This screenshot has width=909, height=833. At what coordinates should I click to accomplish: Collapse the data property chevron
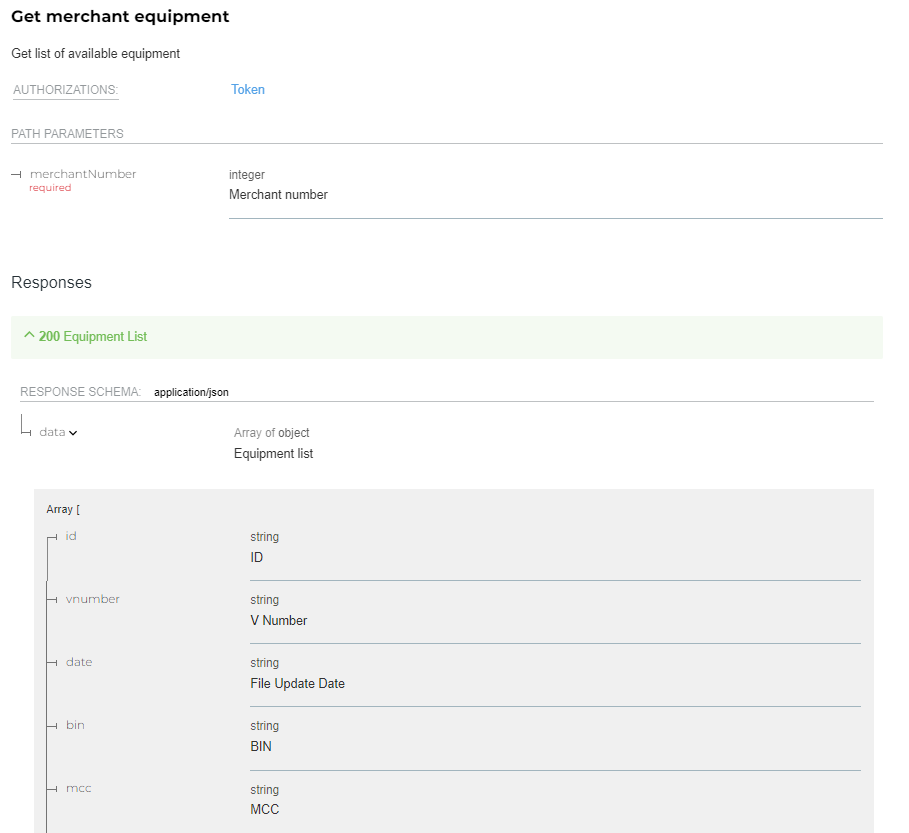(73, 432)
